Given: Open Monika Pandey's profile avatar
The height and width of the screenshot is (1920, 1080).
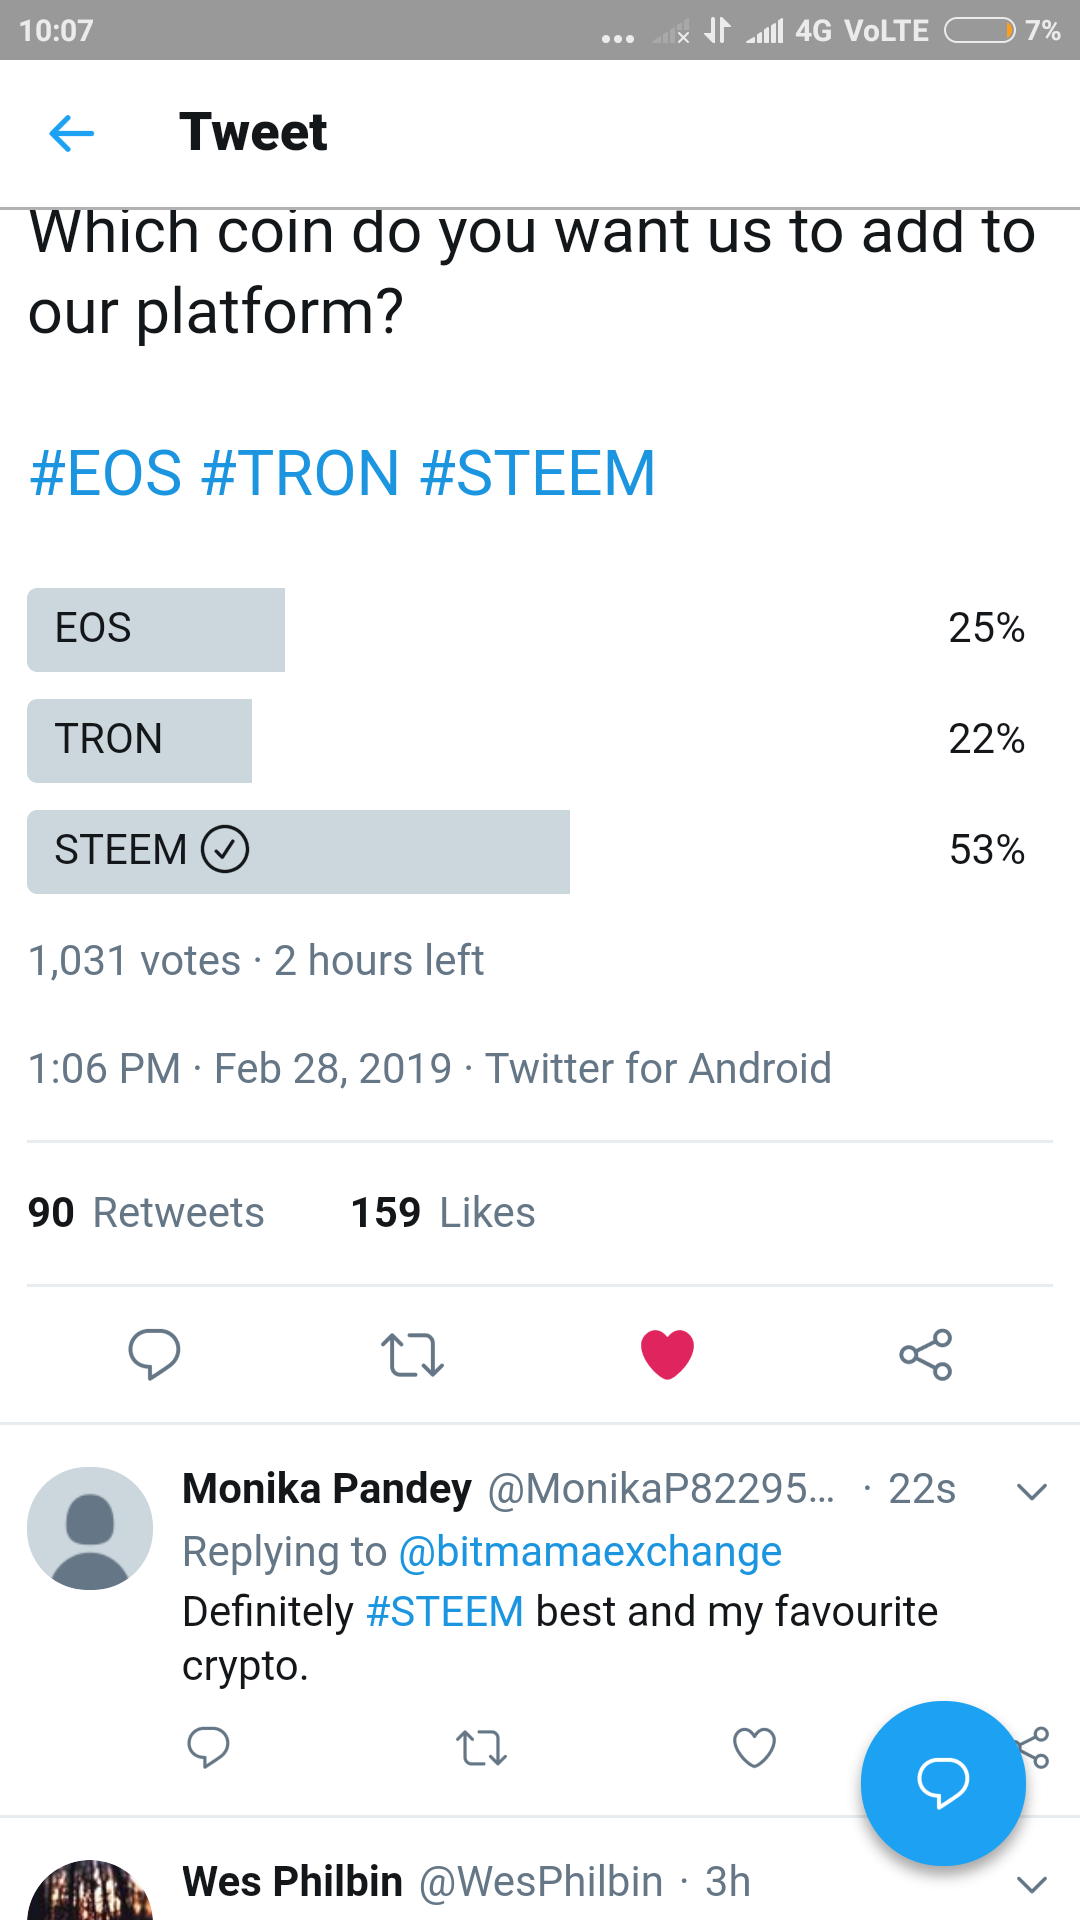Looking at the screenshot, I should pyautogui.click(x=90, y=1528).
